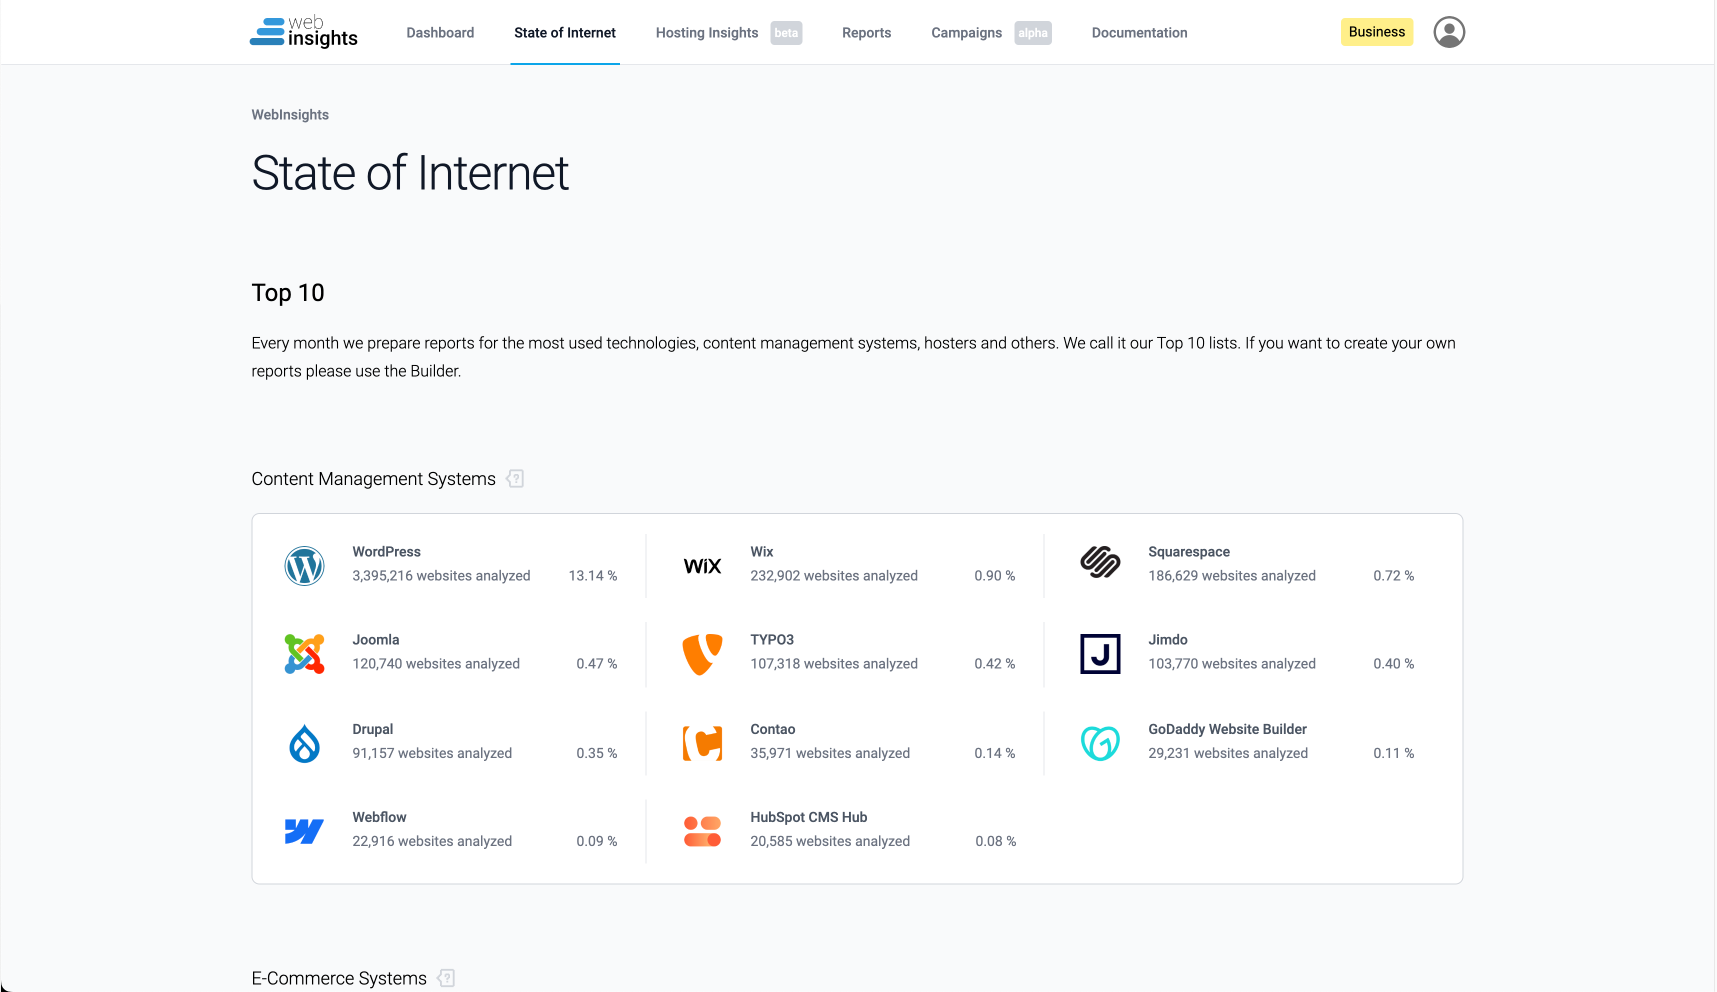
Task: Click the TYPO3 logo icon
Action: tap(702, 654)
